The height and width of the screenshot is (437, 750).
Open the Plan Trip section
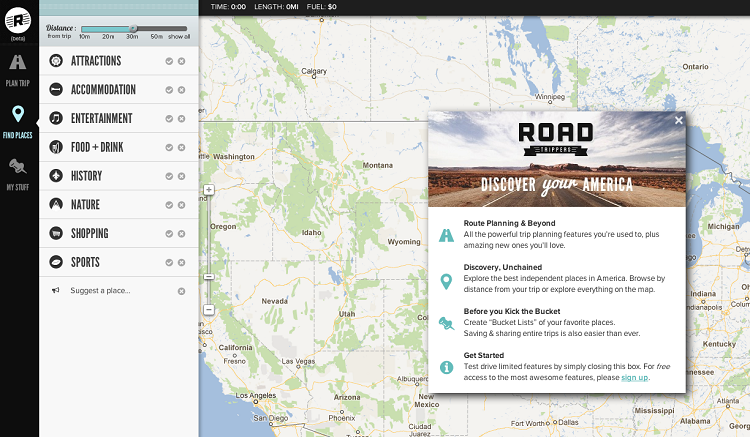[x=19, y=68]
